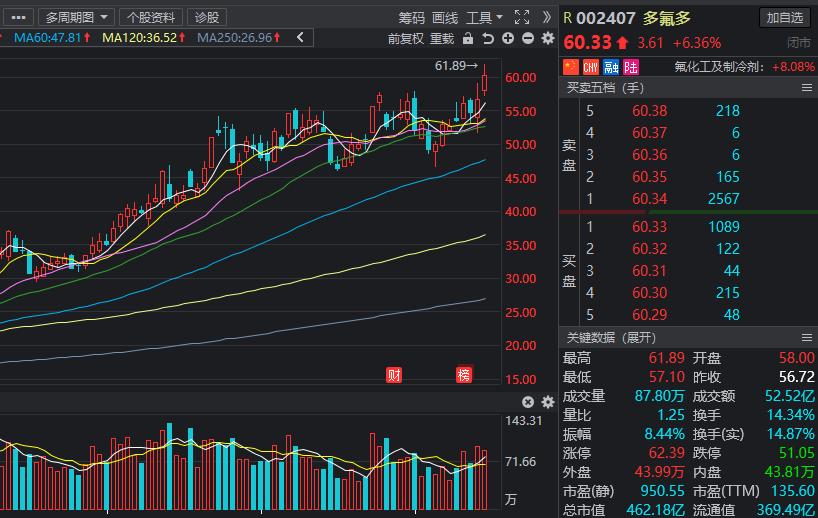
Task: Click the undo arrow icon
Action: tap(488, 38)
